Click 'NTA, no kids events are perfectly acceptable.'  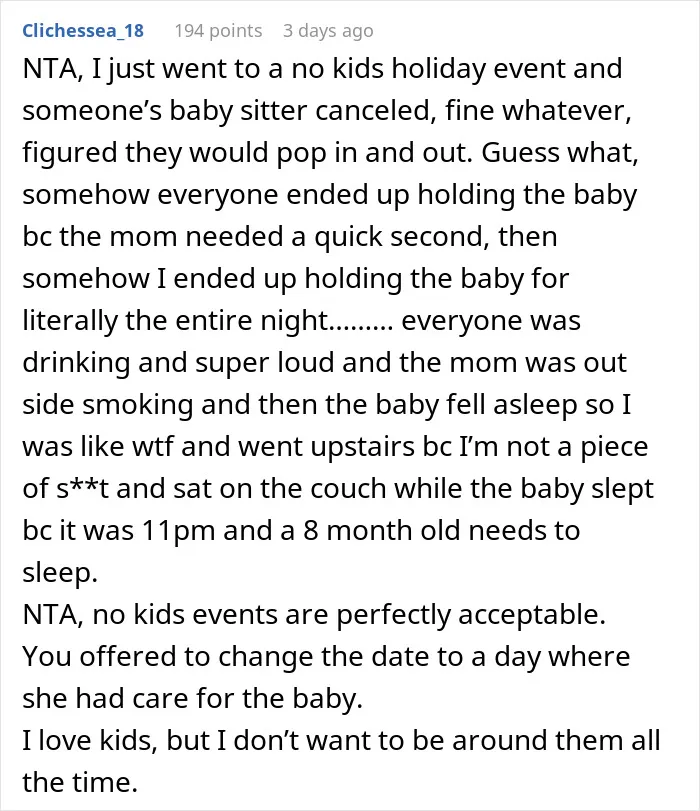314,614
